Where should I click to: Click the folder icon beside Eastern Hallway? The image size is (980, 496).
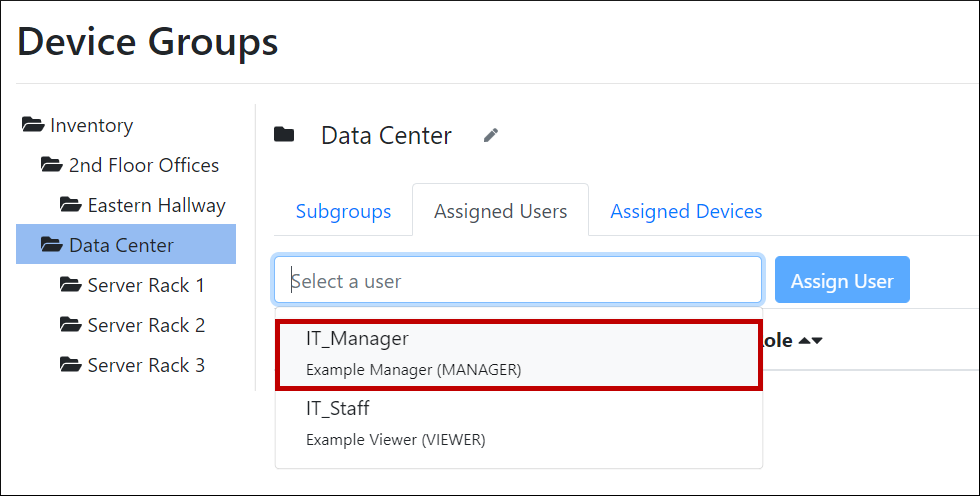tap(71, 206)
